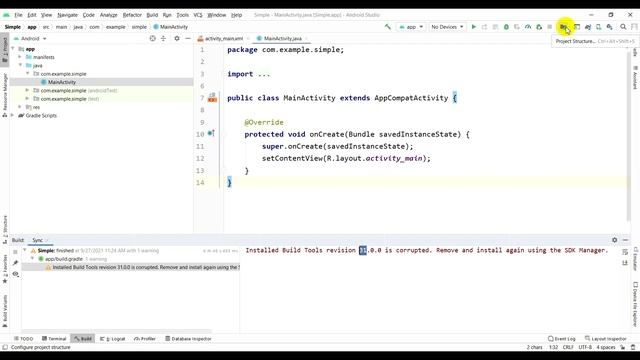Toggle the Emulator tool window on right edge
The height and width of the screenshot is (360, 640).
[x=636, y=259]
